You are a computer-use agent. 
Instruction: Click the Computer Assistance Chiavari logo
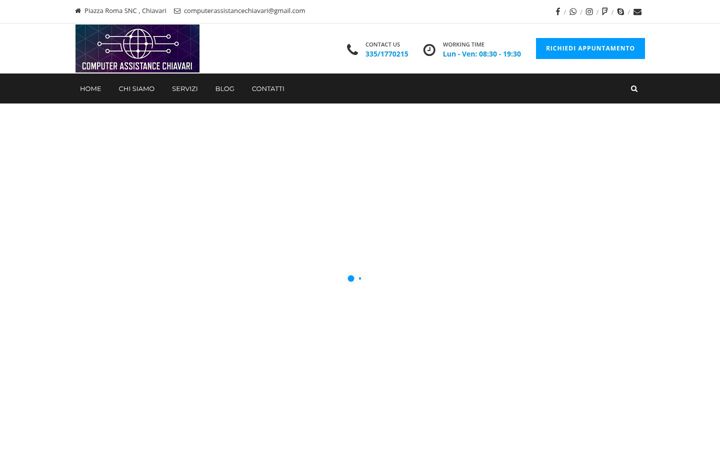pyautogui.click(x=137, y=48)
